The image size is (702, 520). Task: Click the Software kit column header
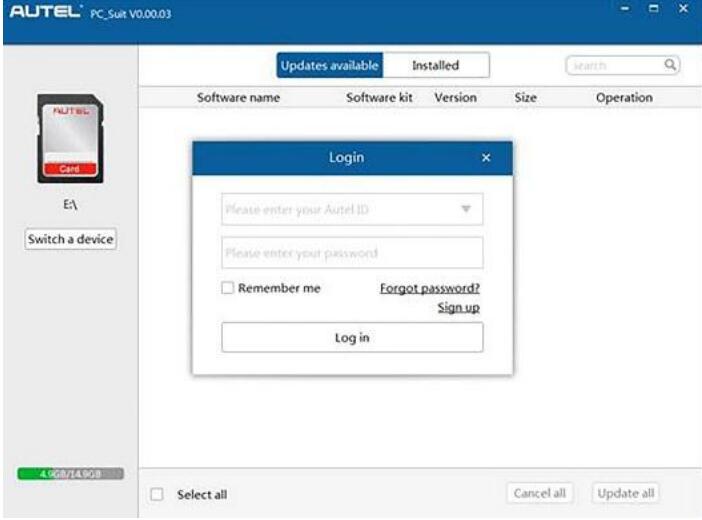(379, 98)
